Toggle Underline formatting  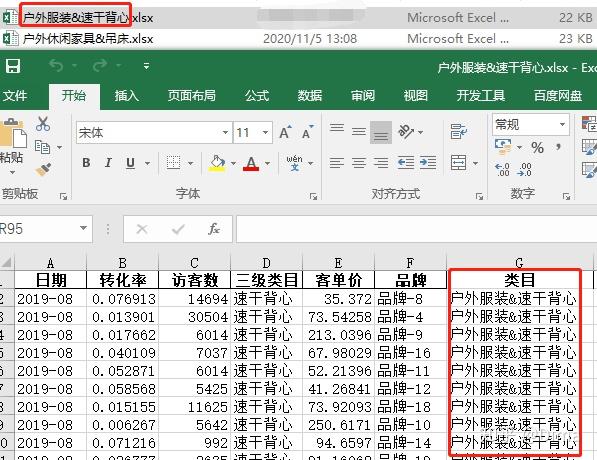click(130, 163)
